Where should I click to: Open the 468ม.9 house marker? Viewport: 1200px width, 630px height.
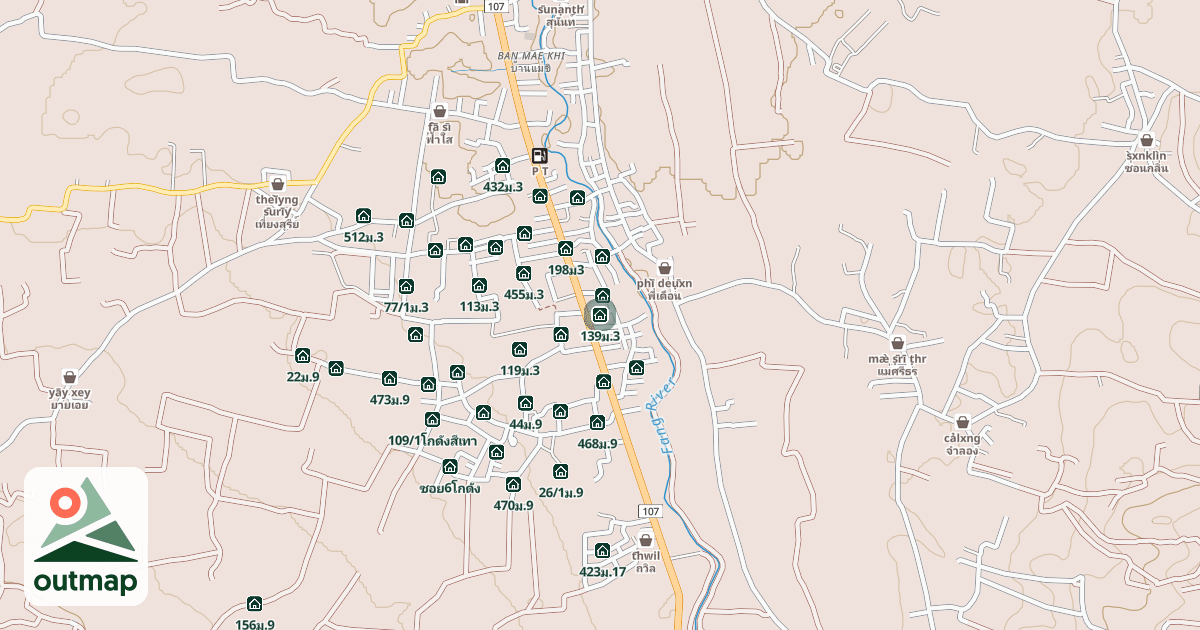click(x=597, y=422)
